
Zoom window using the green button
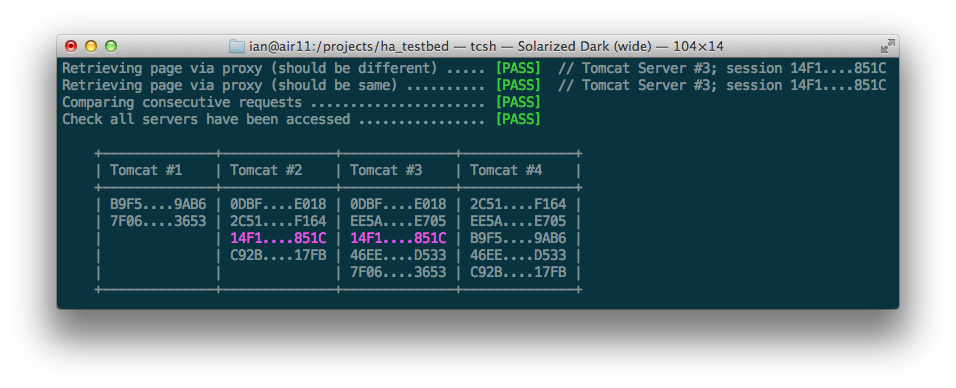[x=110, y=46]
